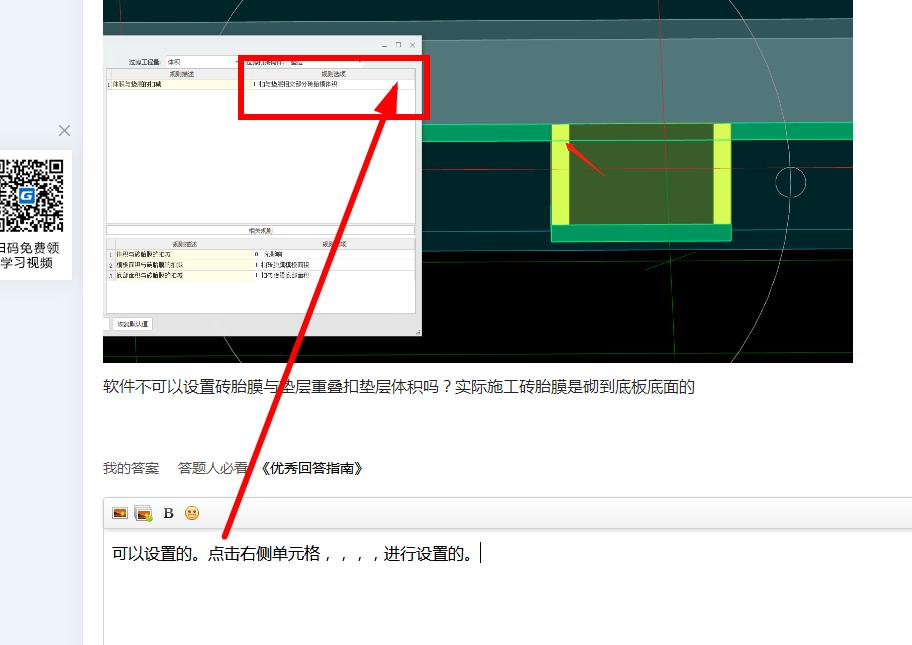Click the 我的答案 label
This screenshot has height=645, width=912.
[131, 468]
